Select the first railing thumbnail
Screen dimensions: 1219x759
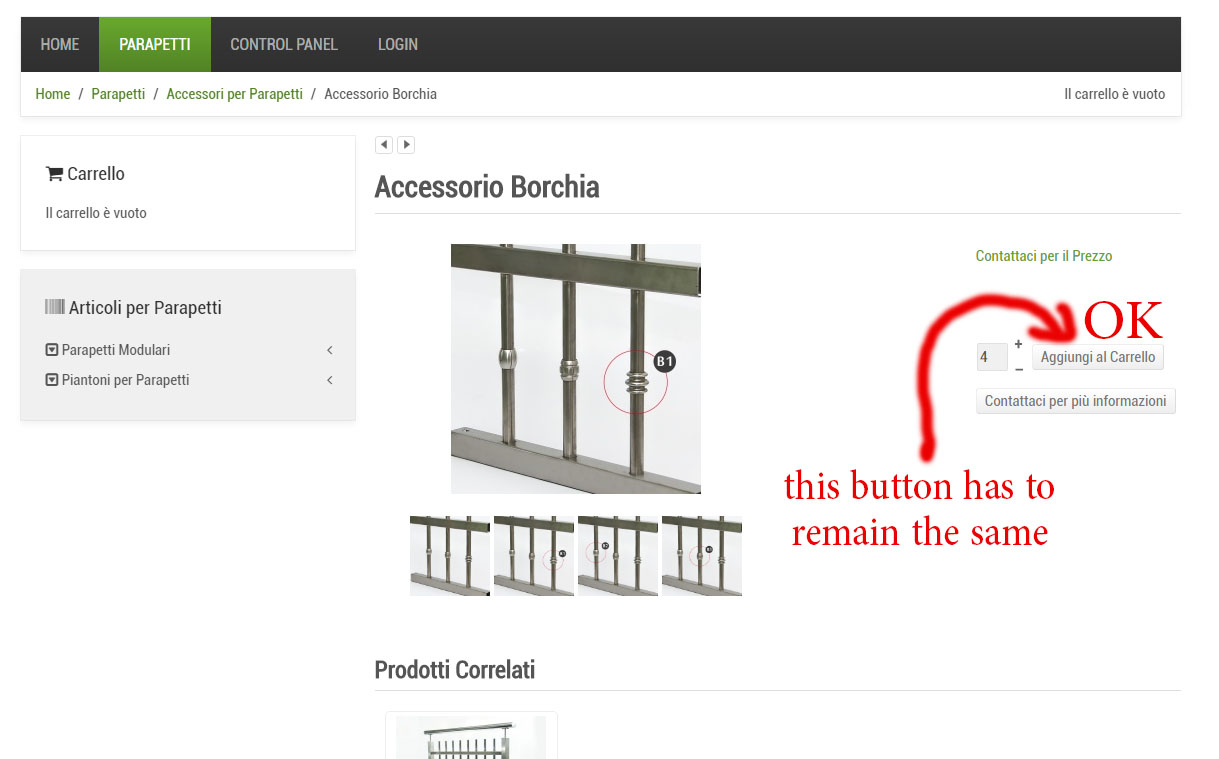pyautogui.click(x=450, y=556)
